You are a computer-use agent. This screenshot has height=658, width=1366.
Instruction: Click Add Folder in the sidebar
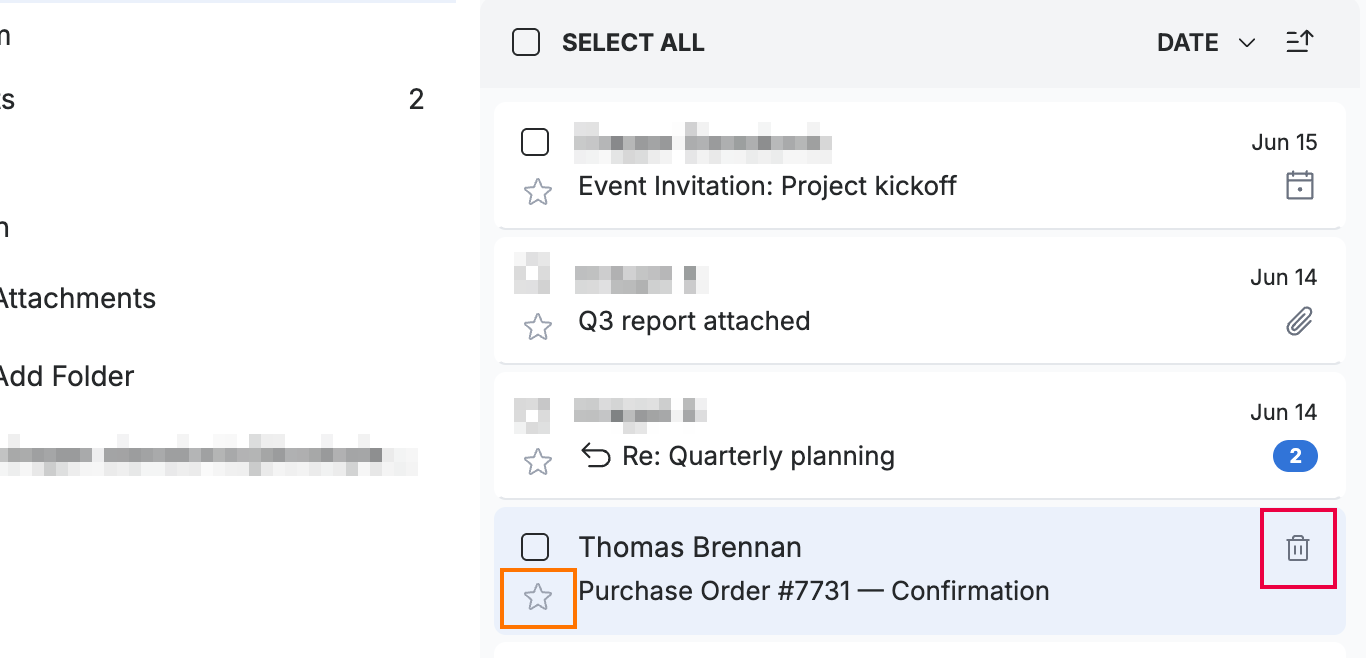point(66,376)
